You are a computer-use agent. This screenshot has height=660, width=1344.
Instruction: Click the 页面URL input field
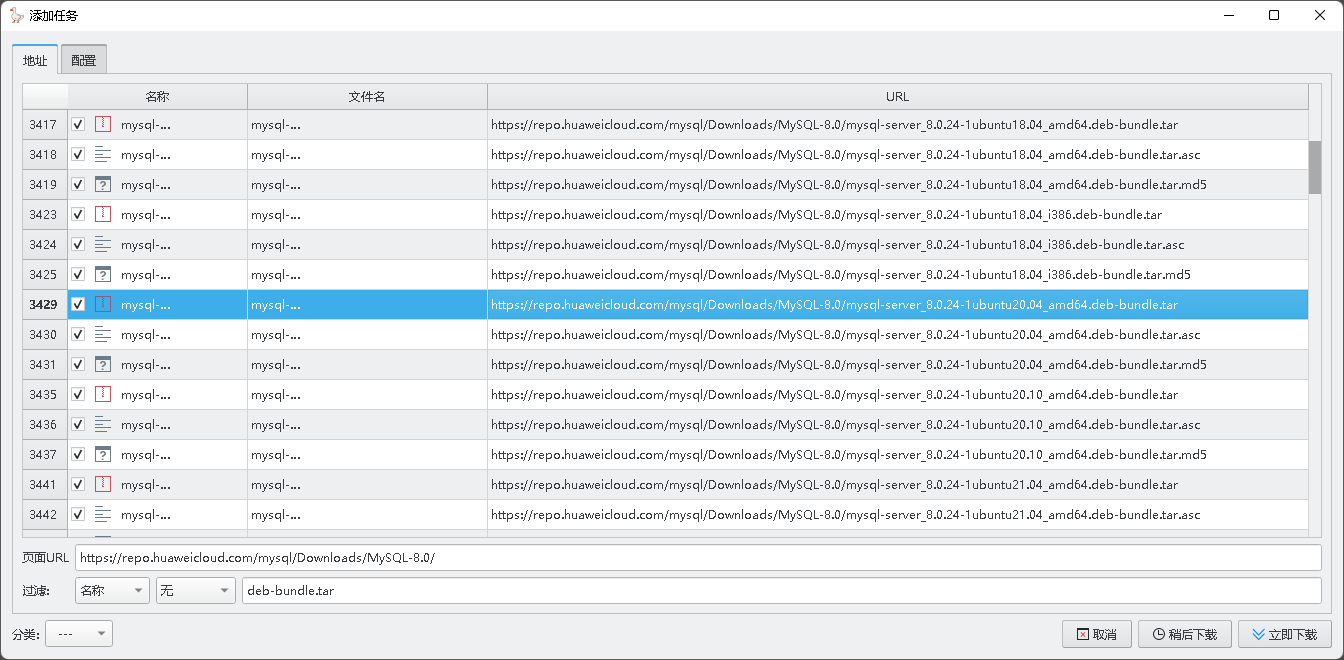click(698, 558)
